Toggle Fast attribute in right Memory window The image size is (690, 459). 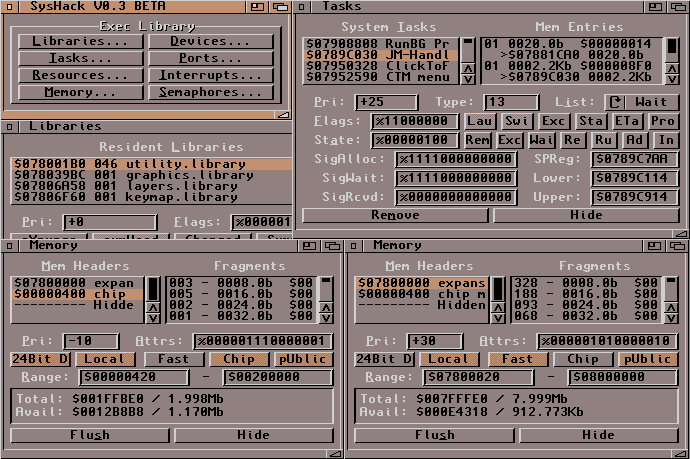coord(517,359)
